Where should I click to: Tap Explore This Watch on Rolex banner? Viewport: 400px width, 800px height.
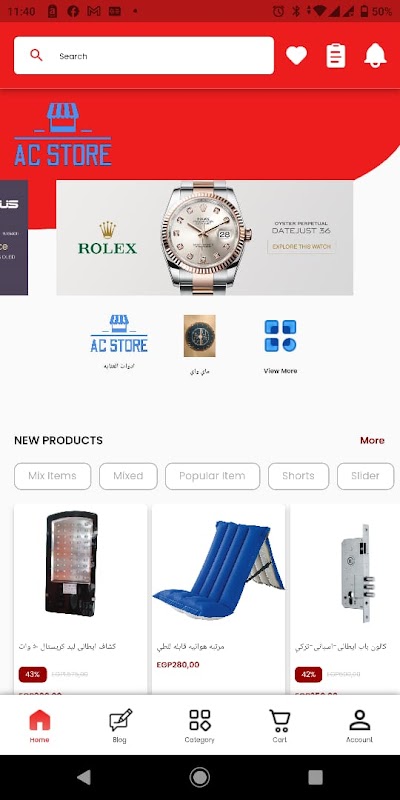tap(301, 247)
